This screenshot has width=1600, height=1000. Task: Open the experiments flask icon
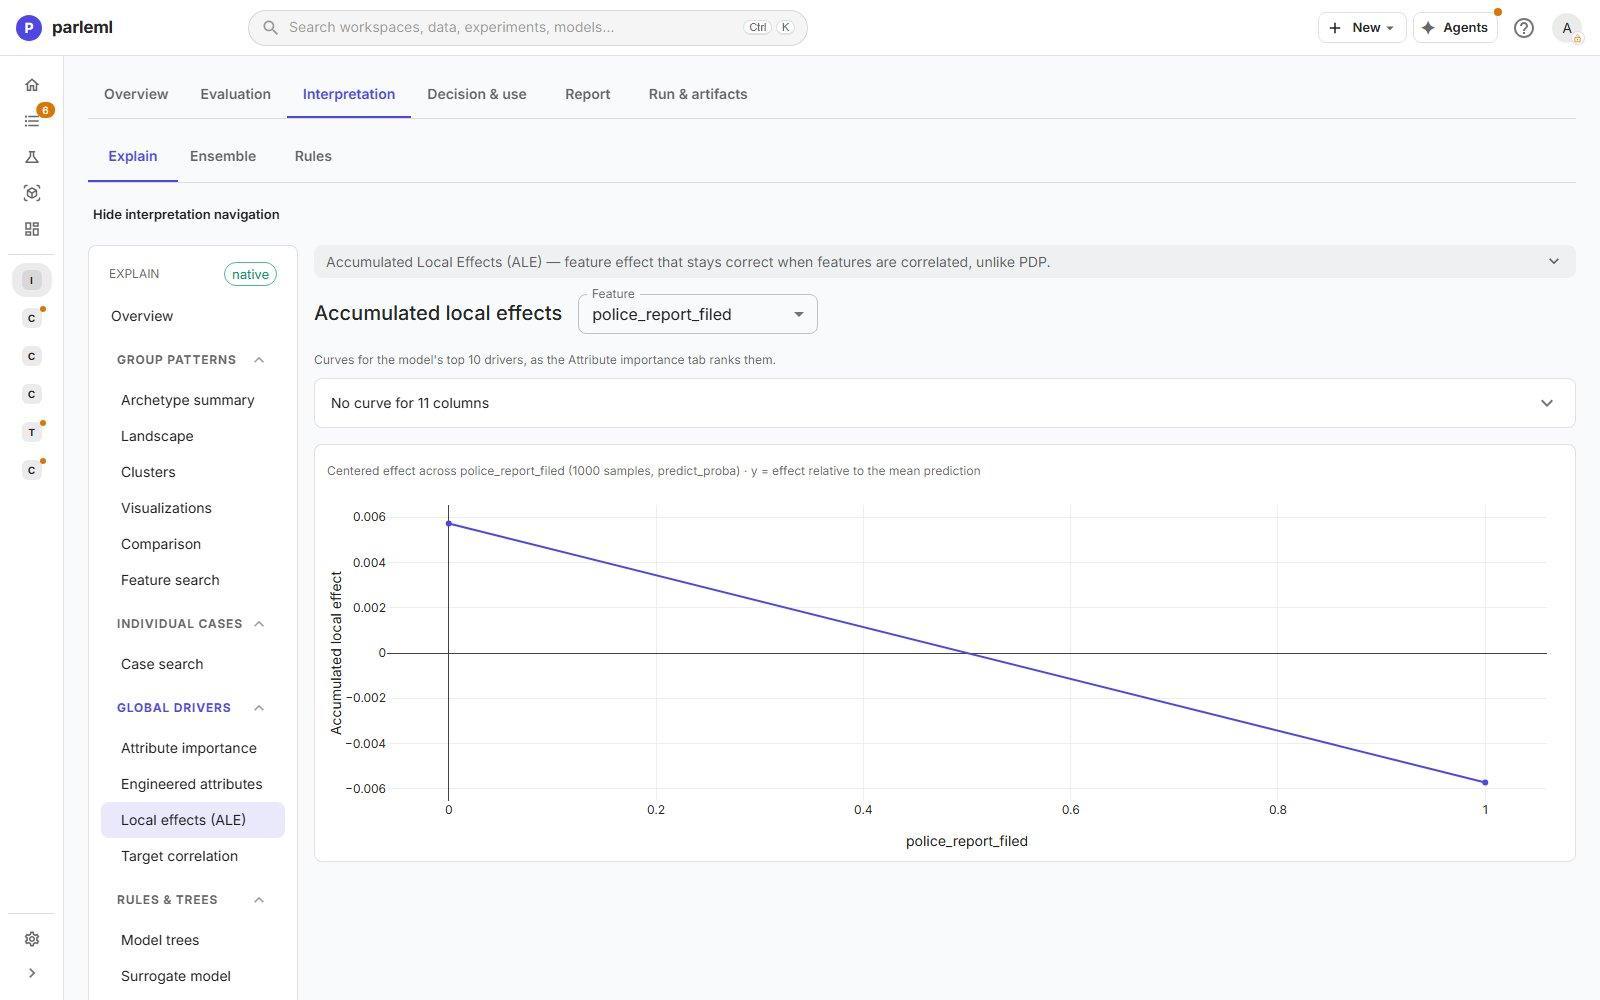click(32, 157)
